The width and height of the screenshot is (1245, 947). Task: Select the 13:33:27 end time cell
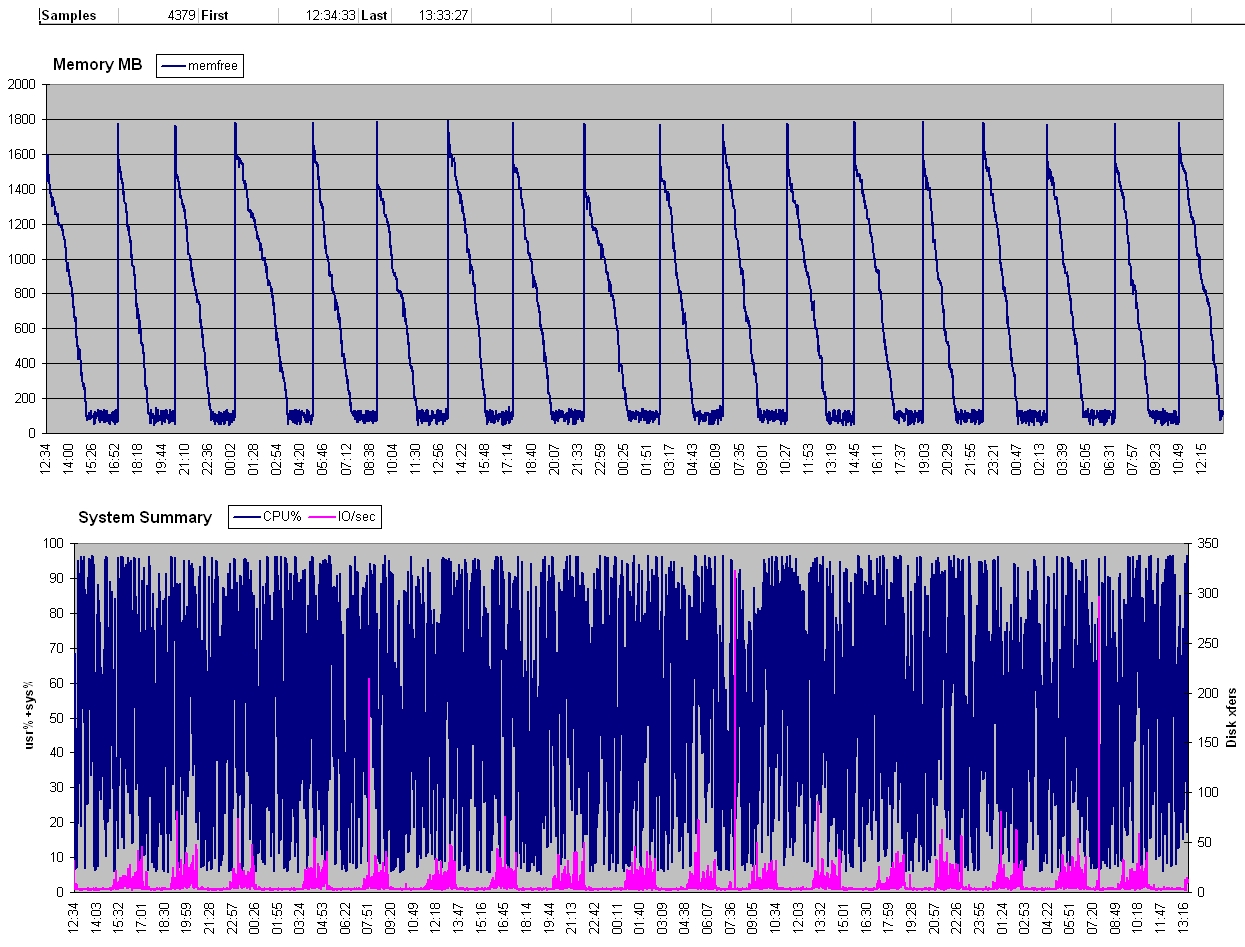click(443, 15)
